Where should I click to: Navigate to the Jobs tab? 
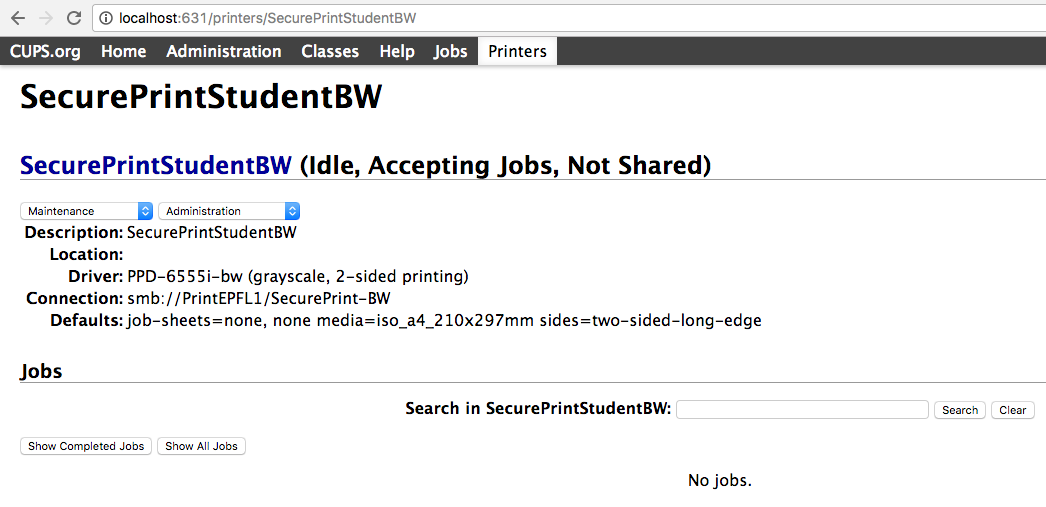pos(450,51)
